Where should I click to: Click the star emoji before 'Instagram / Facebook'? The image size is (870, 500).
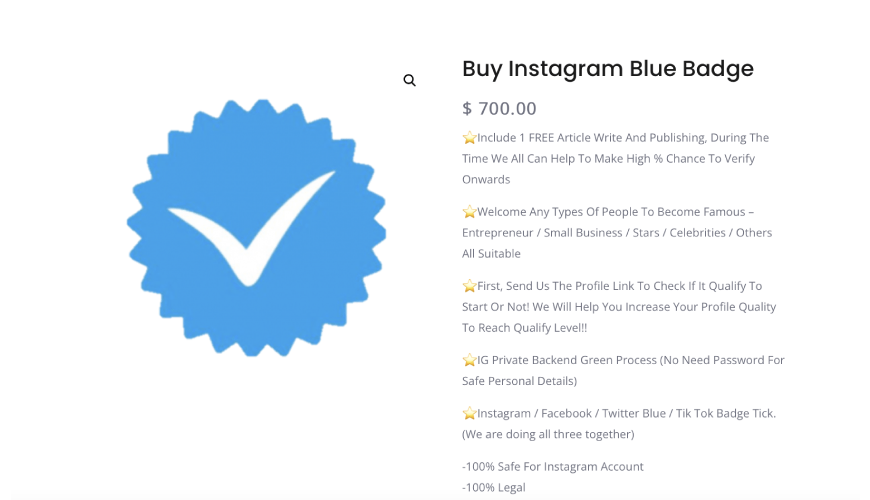(469, 413)
